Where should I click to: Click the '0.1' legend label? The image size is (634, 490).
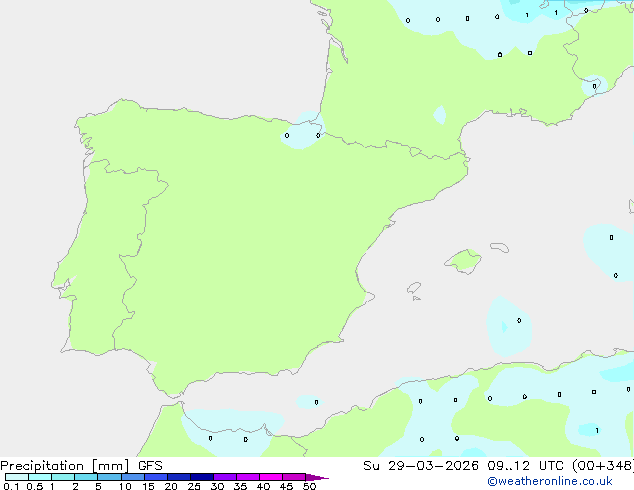(11, 486)
